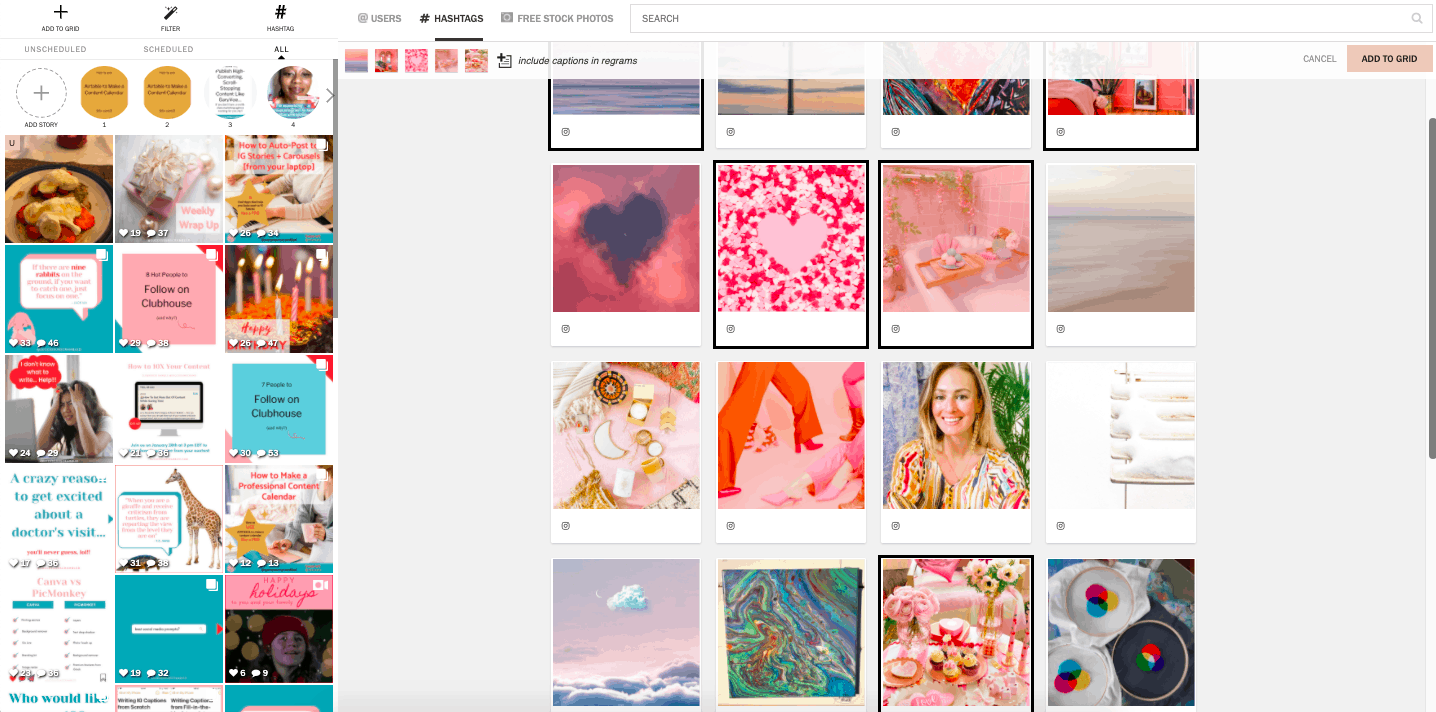Deselect the pink cupcakes table image
The height and width of the screenshot is (712, 1436).
click(956, 633)
